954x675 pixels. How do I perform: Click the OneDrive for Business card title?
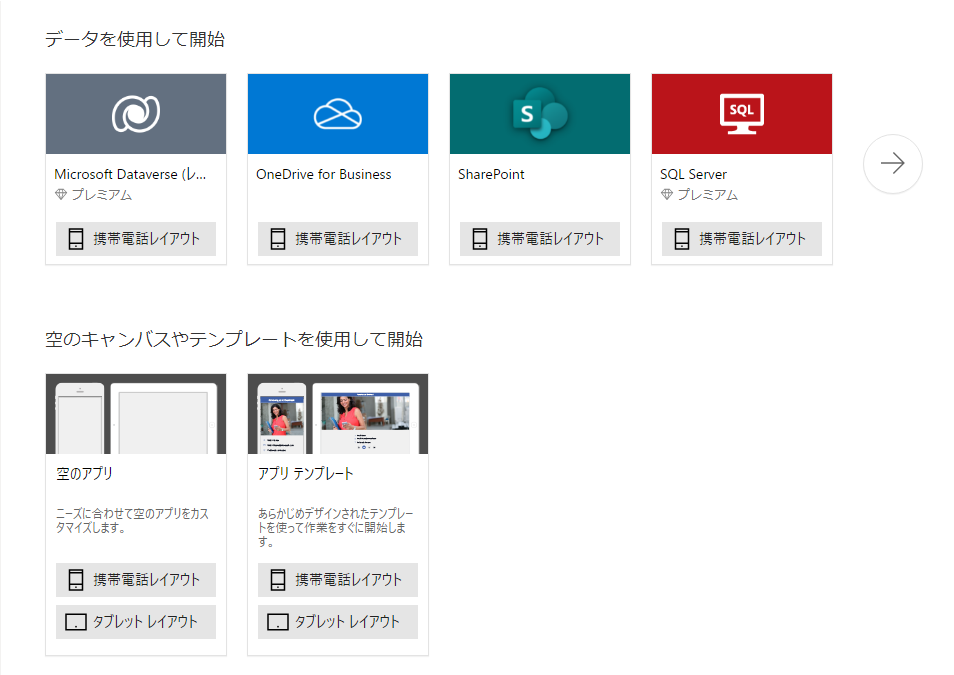(x=324, y=174)
